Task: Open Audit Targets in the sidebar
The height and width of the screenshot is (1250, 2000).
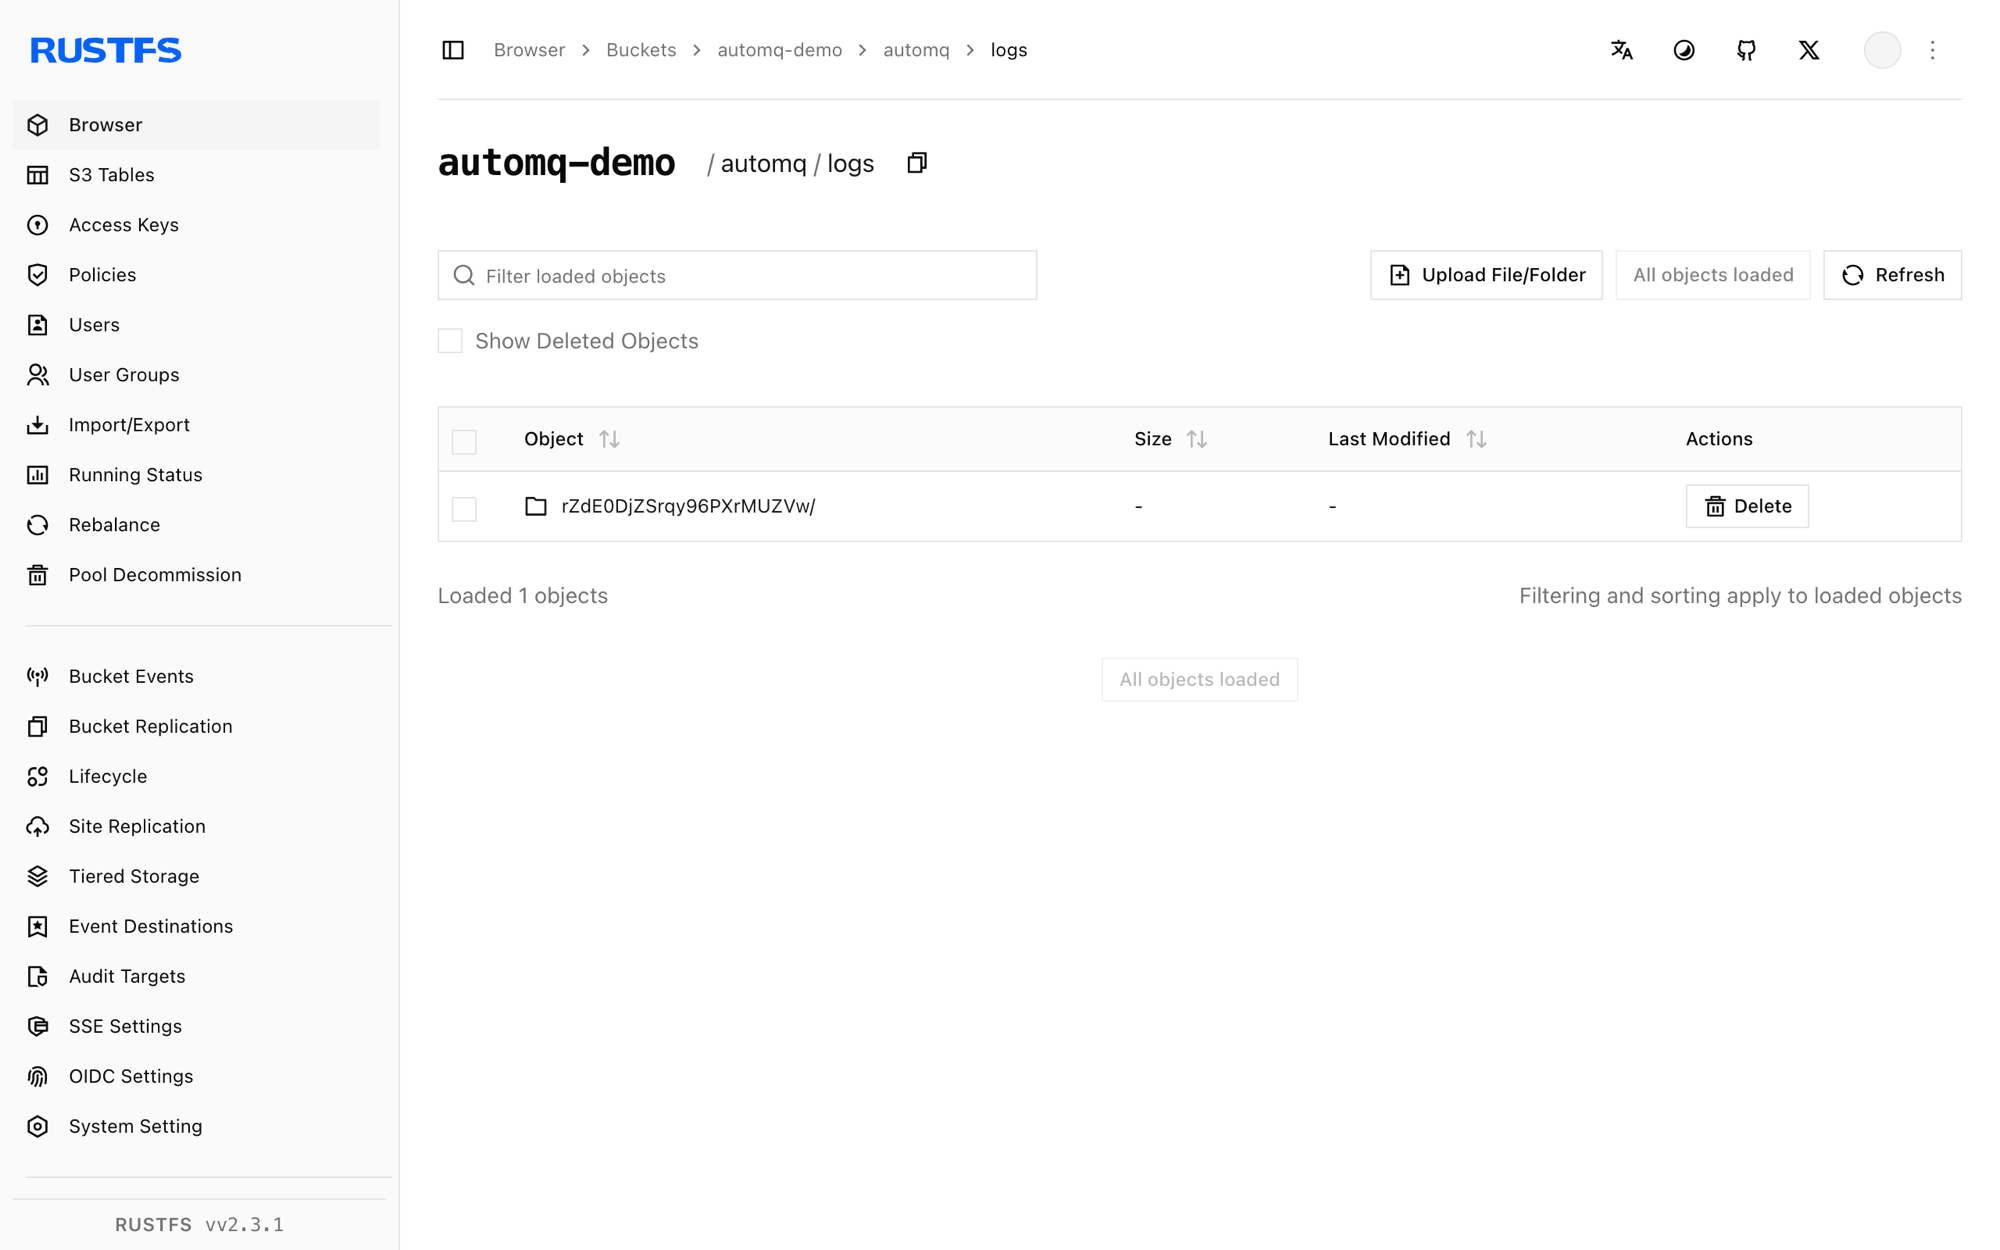Action: (x=196, y=977)
